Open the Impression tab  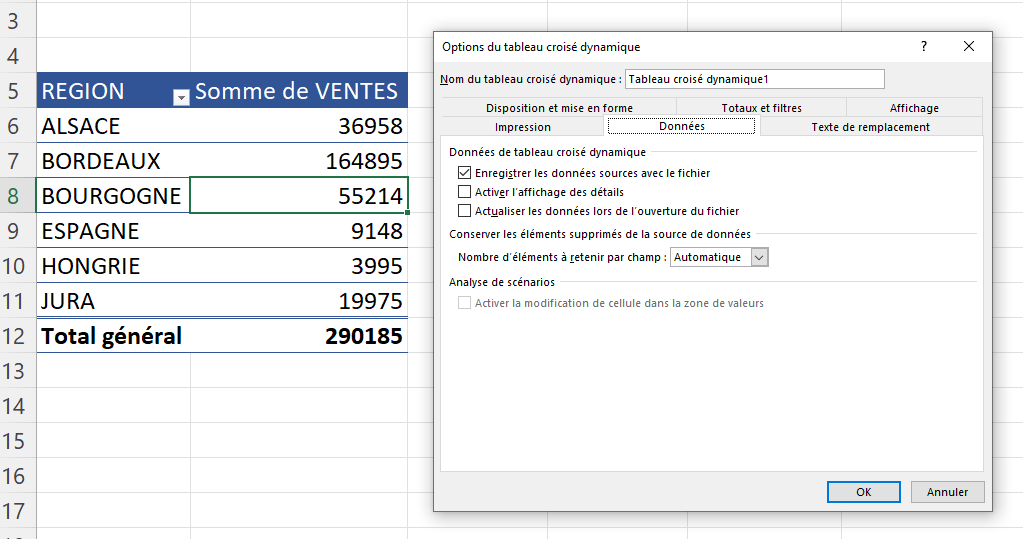pyautogui.click(x=523, y=127)
